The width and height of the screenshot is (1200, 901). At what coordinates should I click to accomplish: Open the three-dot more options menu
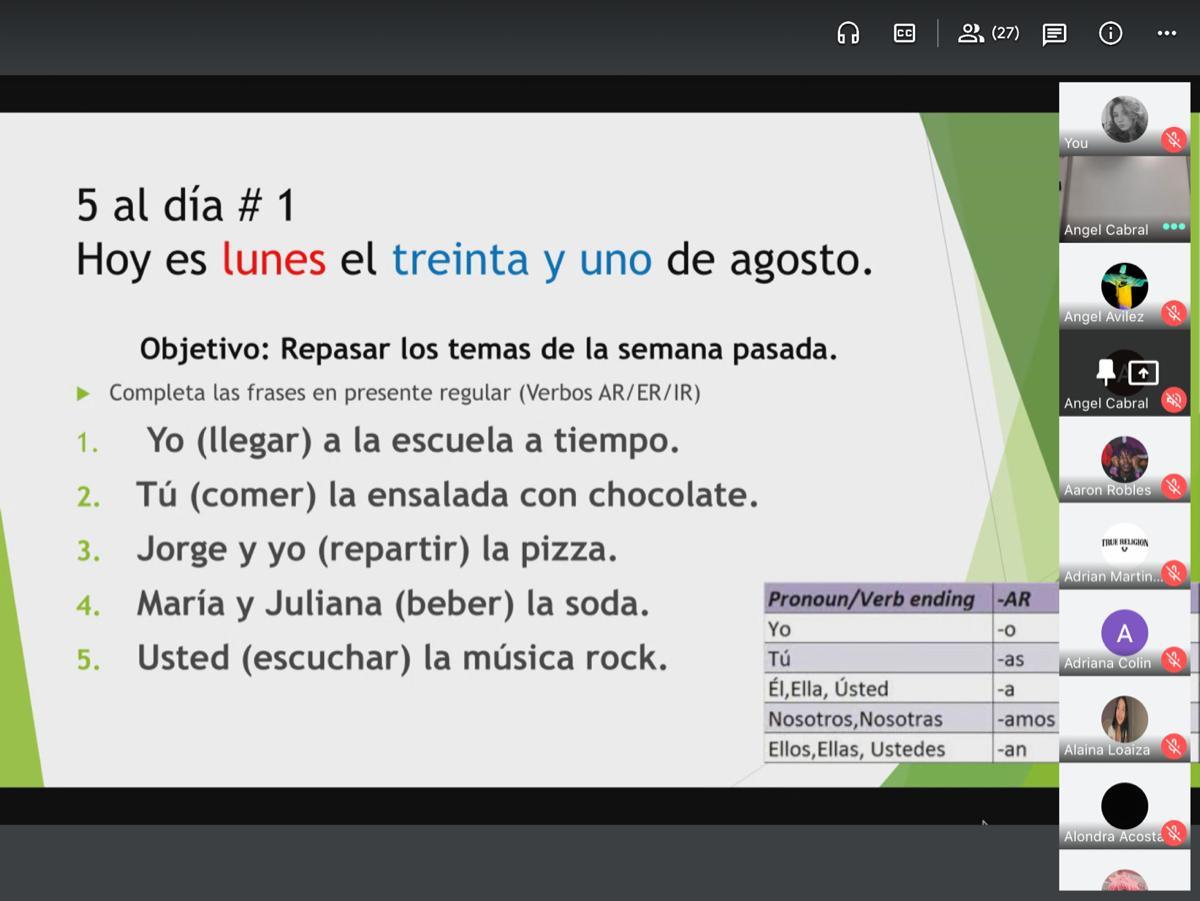pos(1166,33)
